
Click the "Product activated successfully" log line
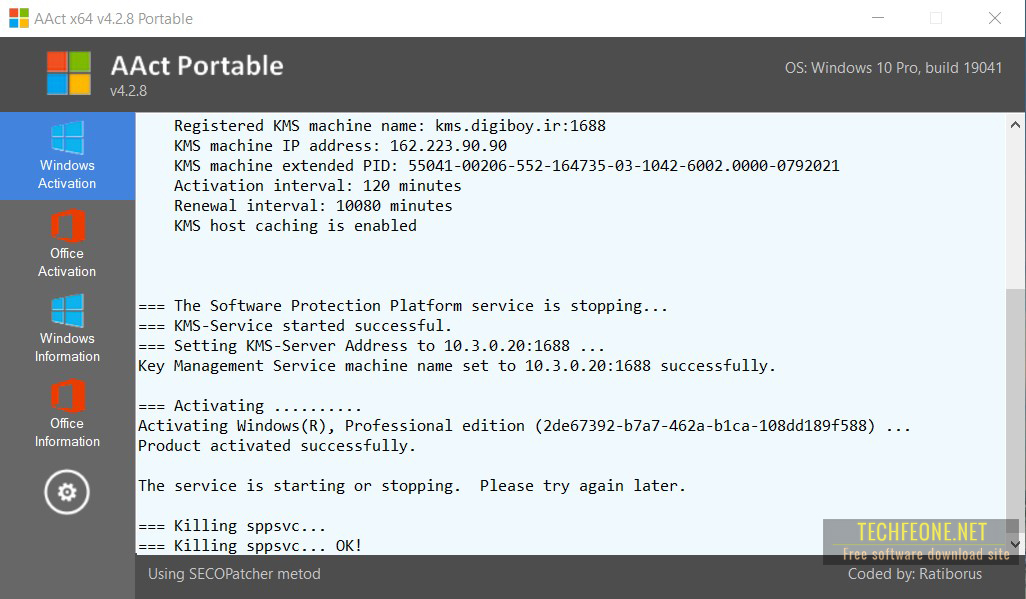[277, 446]
